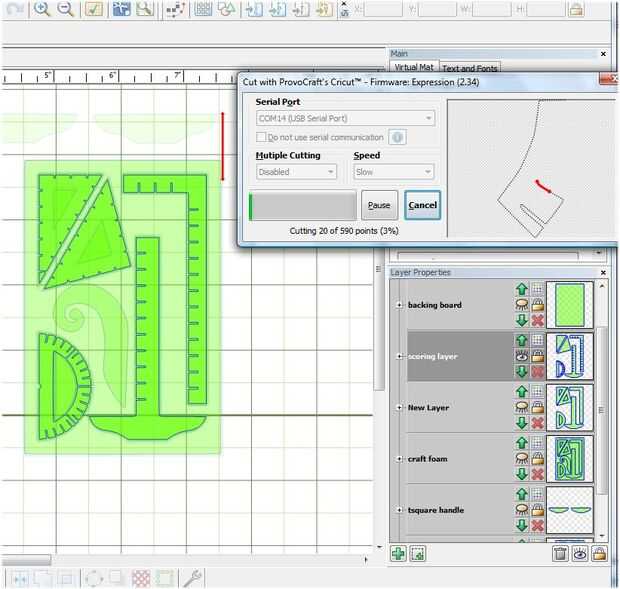Toggle visibility for all layers
This screenshot has height=589, width=620.
580,553
